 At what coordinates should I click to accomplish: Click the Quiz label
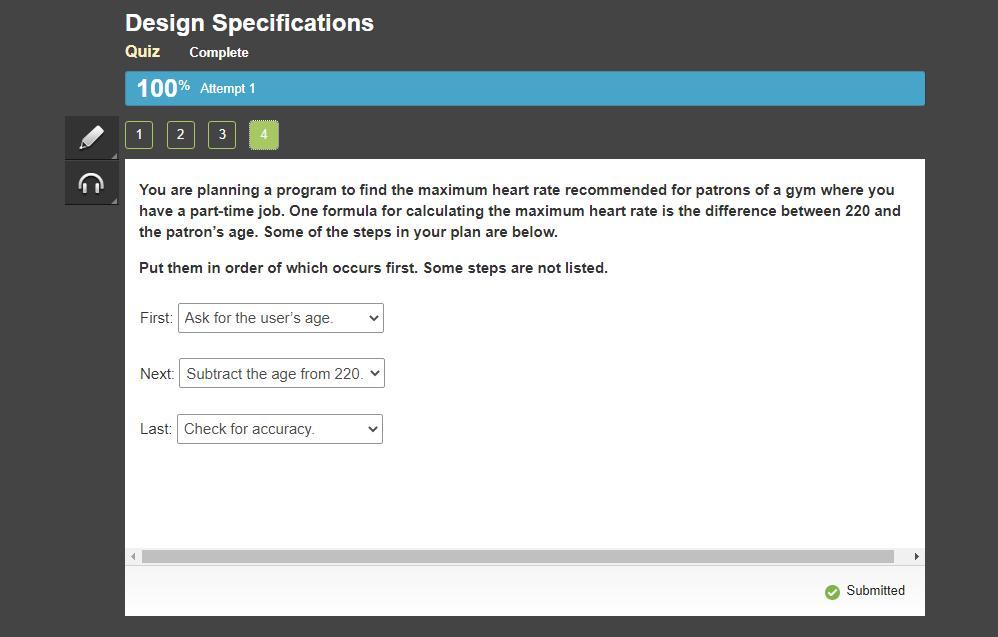tap(142, 51)
